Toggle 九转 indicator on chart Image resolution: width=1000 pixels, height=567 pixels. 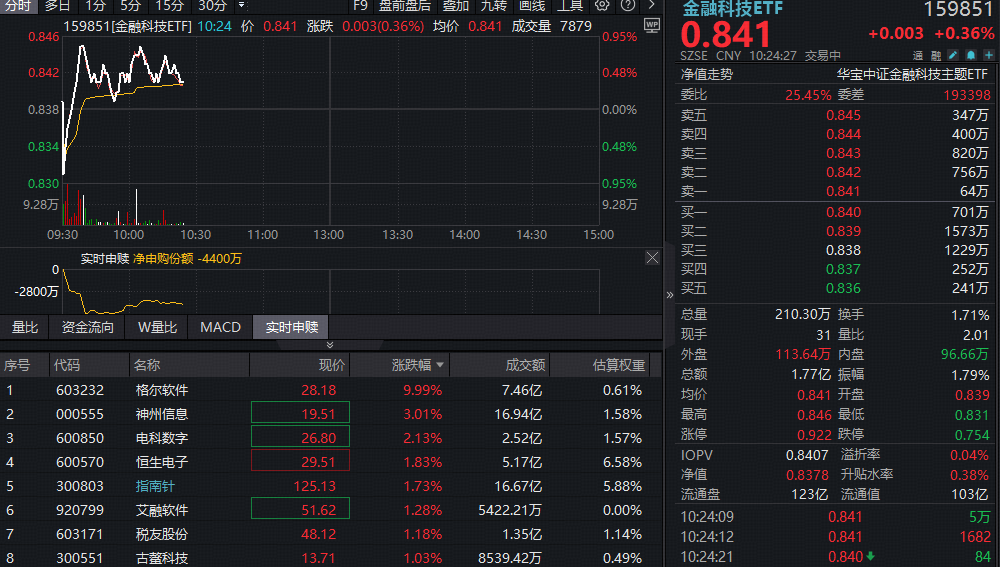[x=494, y=5]
